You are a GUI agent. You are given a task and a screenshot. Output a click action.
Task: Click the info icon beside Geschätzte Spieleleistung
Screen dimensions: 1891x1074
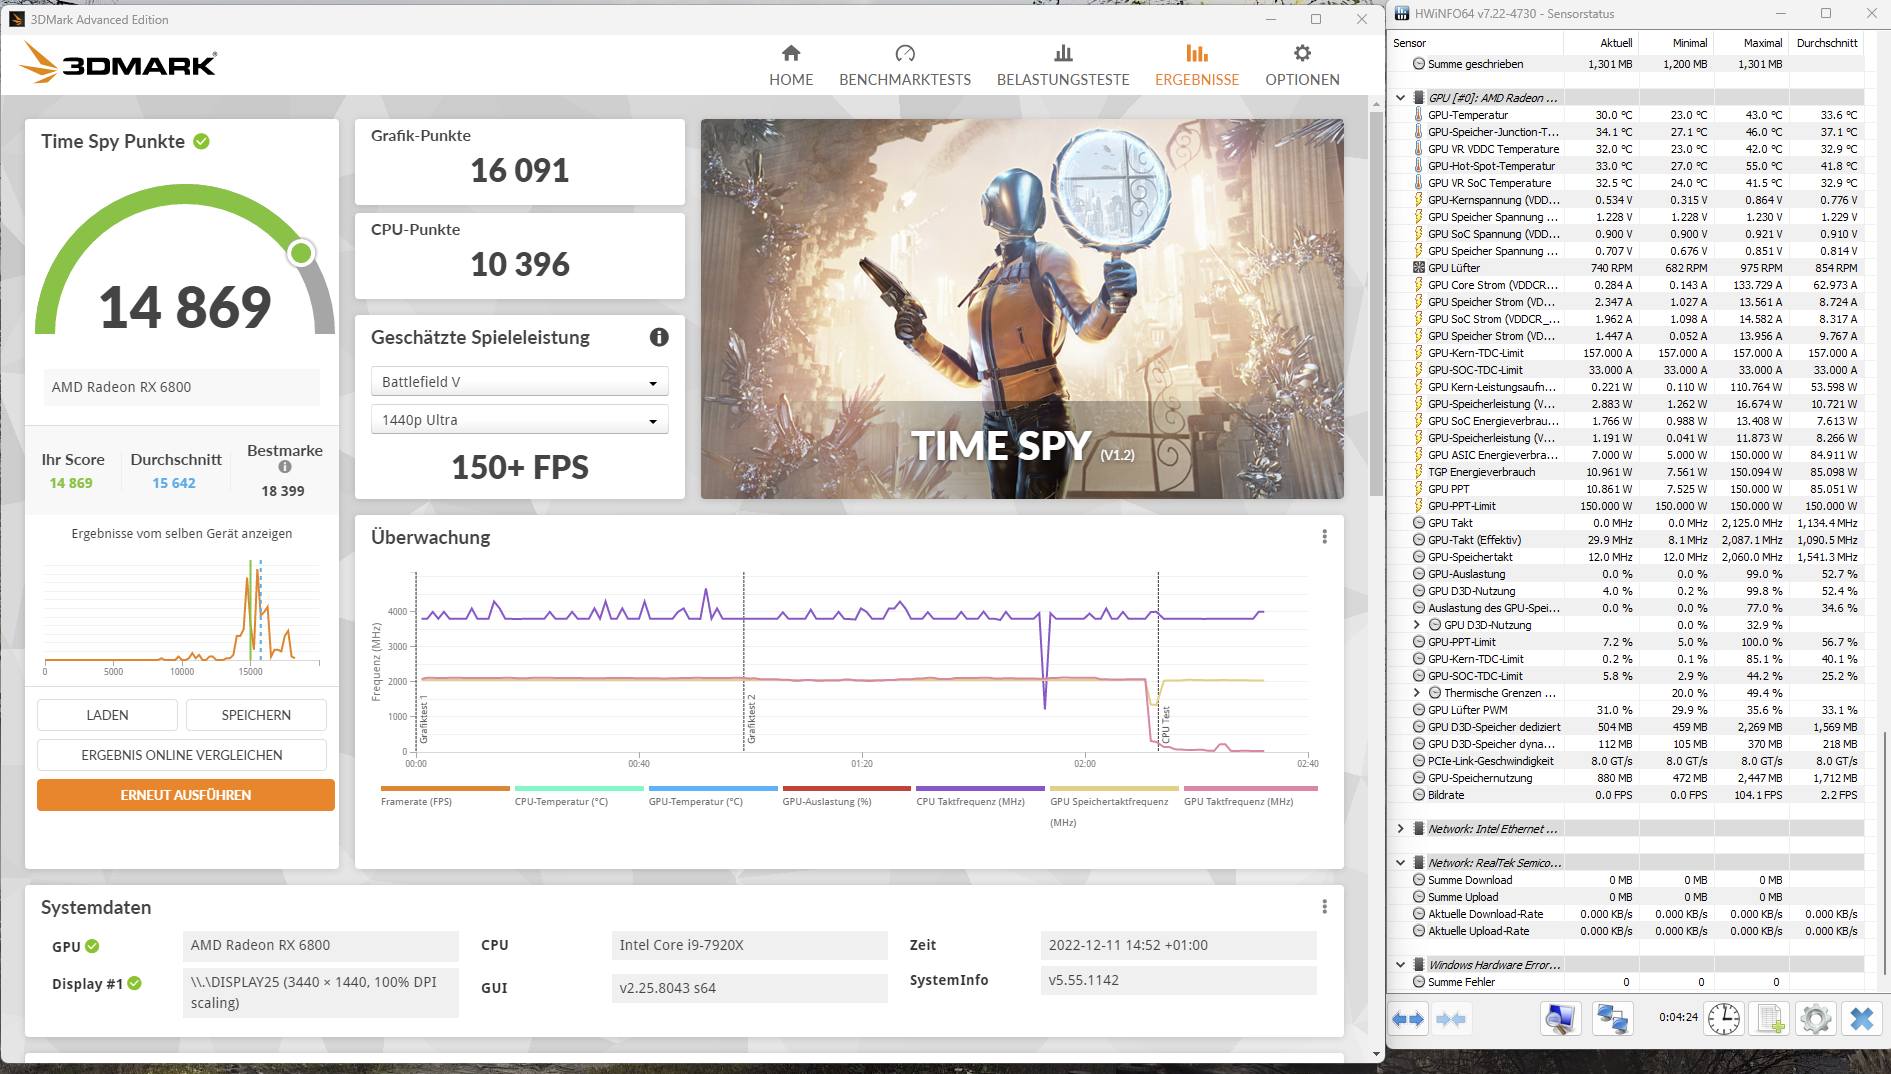[659, 337]
